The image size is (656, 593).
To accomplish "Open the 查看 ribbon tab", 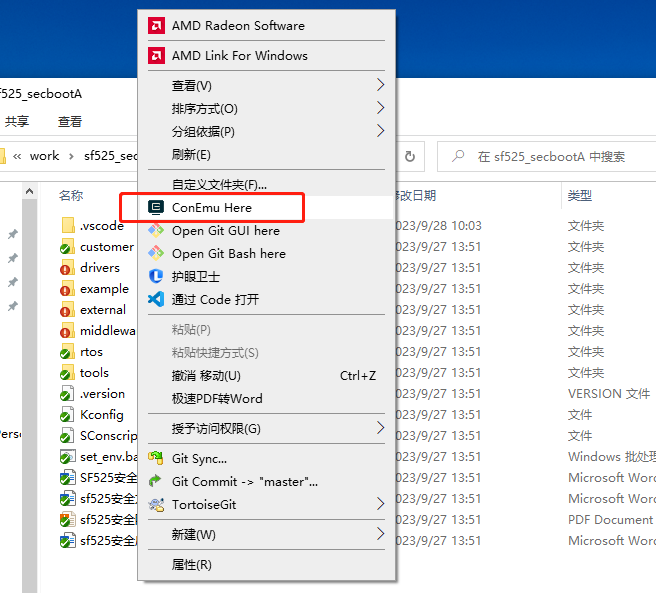I will point(70,121).
